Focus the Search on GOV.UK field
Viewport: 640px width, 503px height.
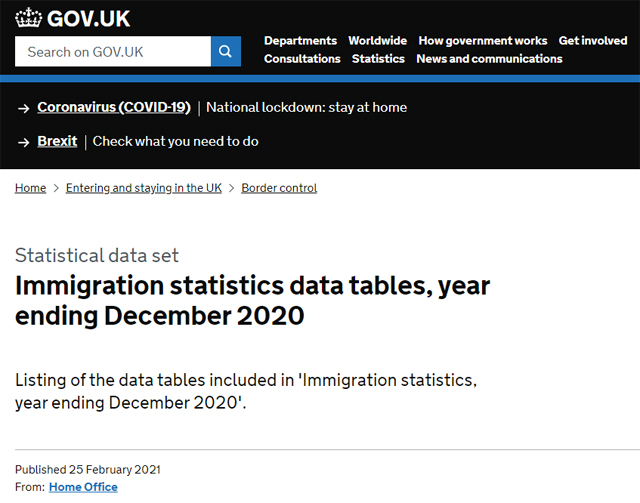tap(113, 51)
